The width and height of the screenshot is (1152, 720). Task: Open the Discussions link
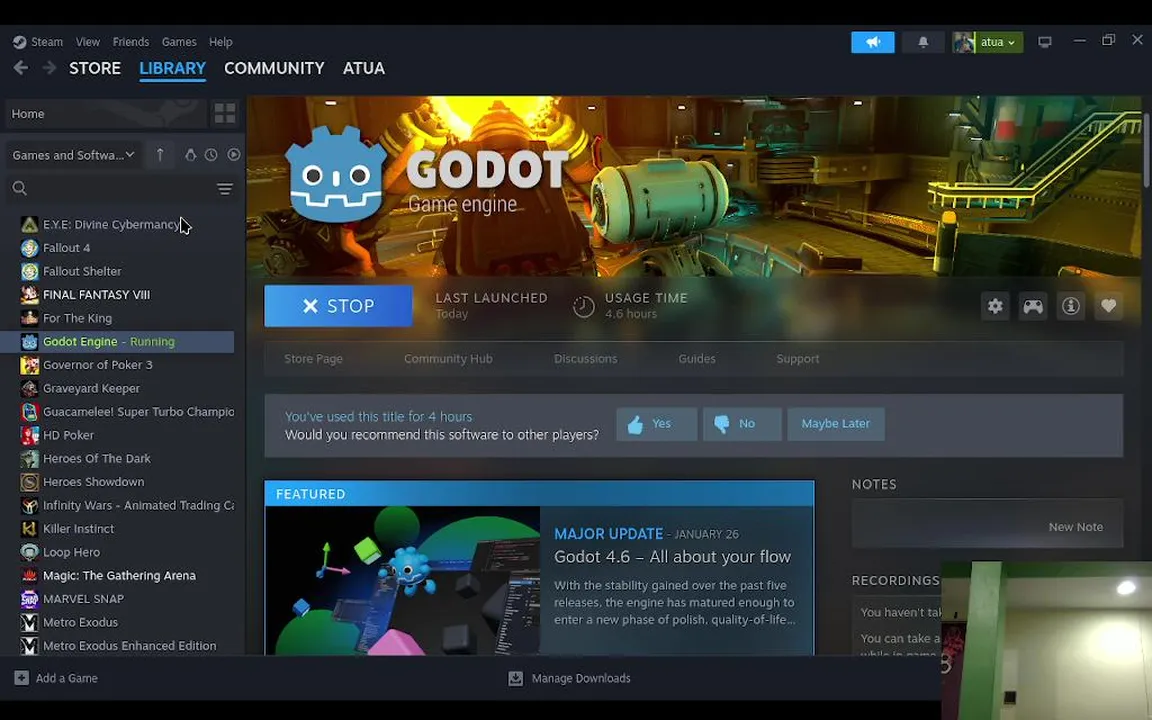(586, 359)
